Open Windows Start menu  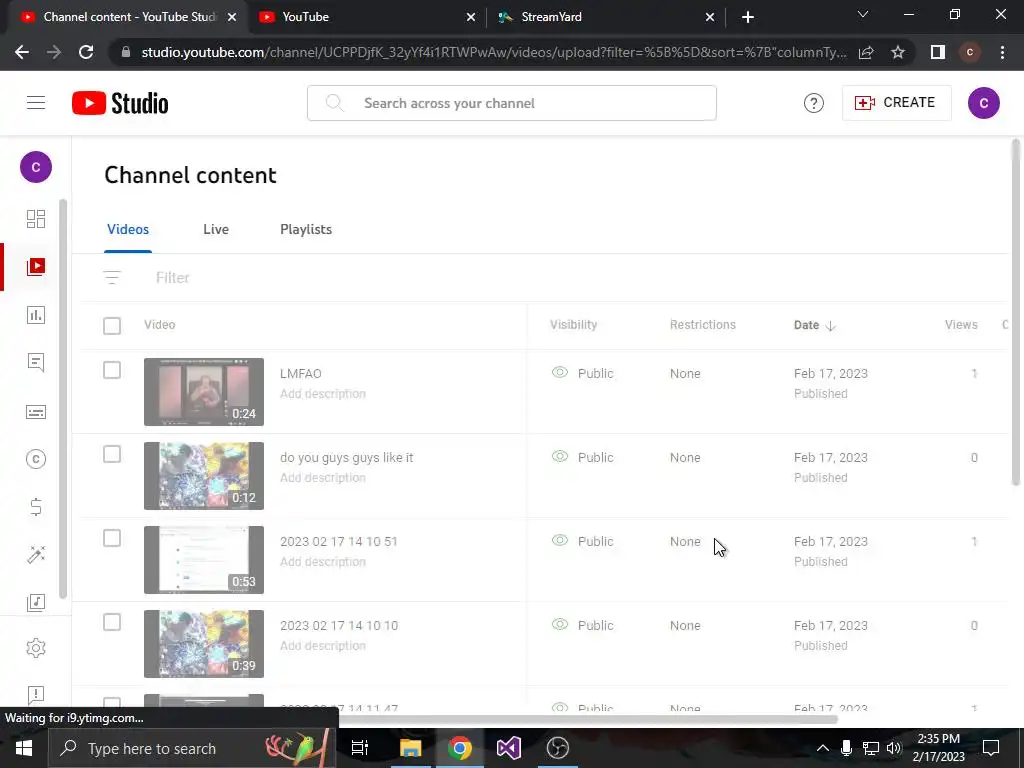tap(24, 748)
